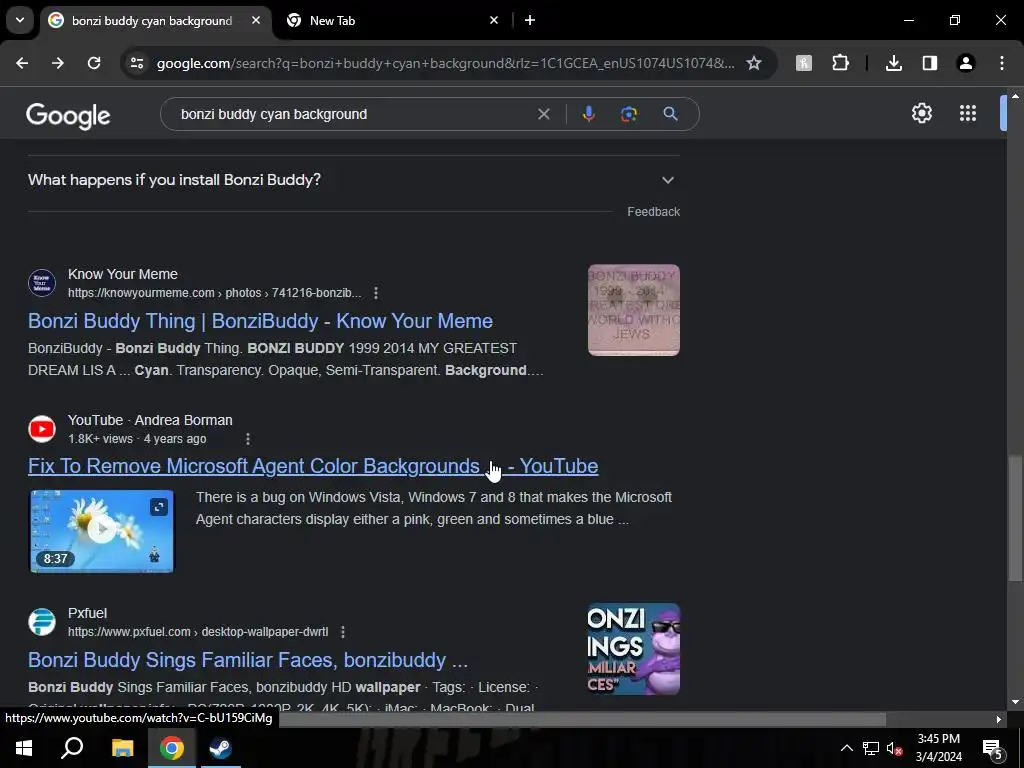The width and height of the screenshot is (1024, 768).
Task: Clear the search query with X
Action: tap(543, 114)
